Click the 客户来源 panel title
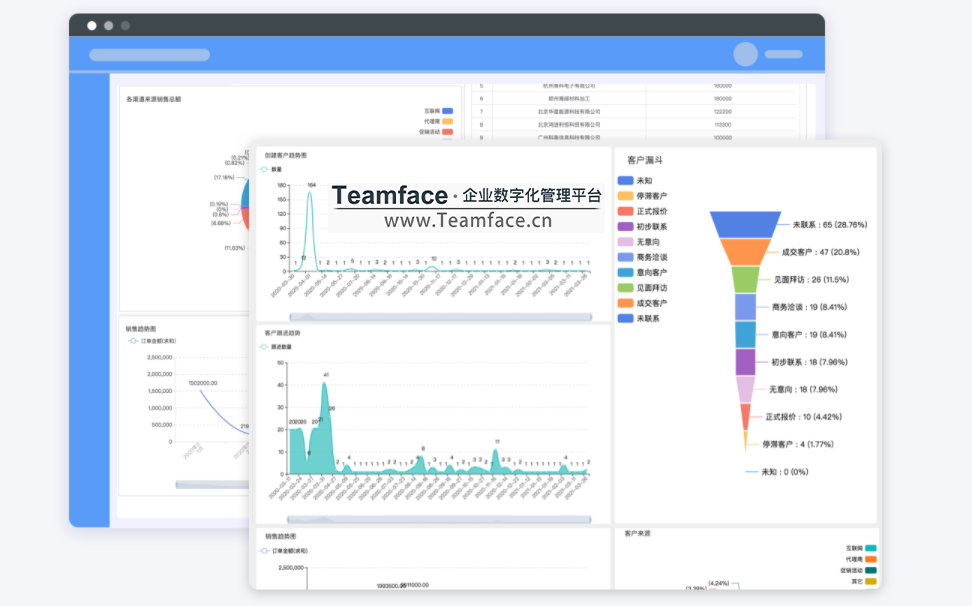The height and width of the screenshot is (606, 972). 637,534
